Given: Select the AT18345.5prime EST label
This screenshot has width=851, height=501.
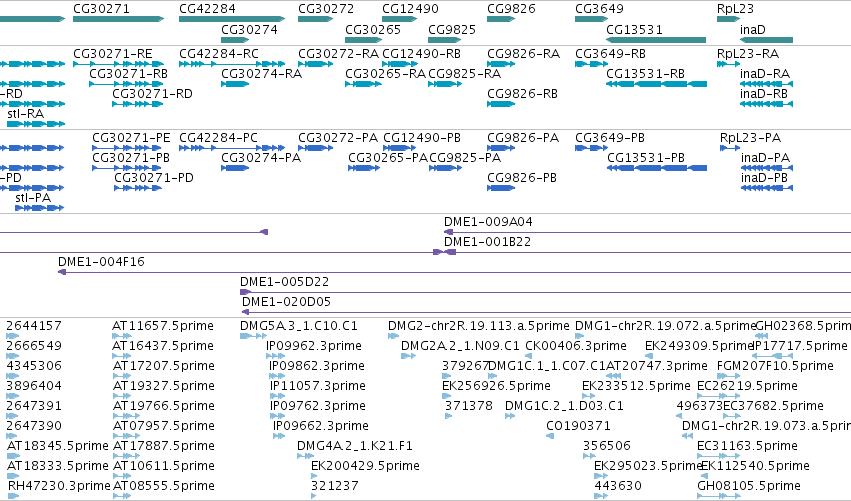Looking at the screenshot, I should [x=58, y=446].
